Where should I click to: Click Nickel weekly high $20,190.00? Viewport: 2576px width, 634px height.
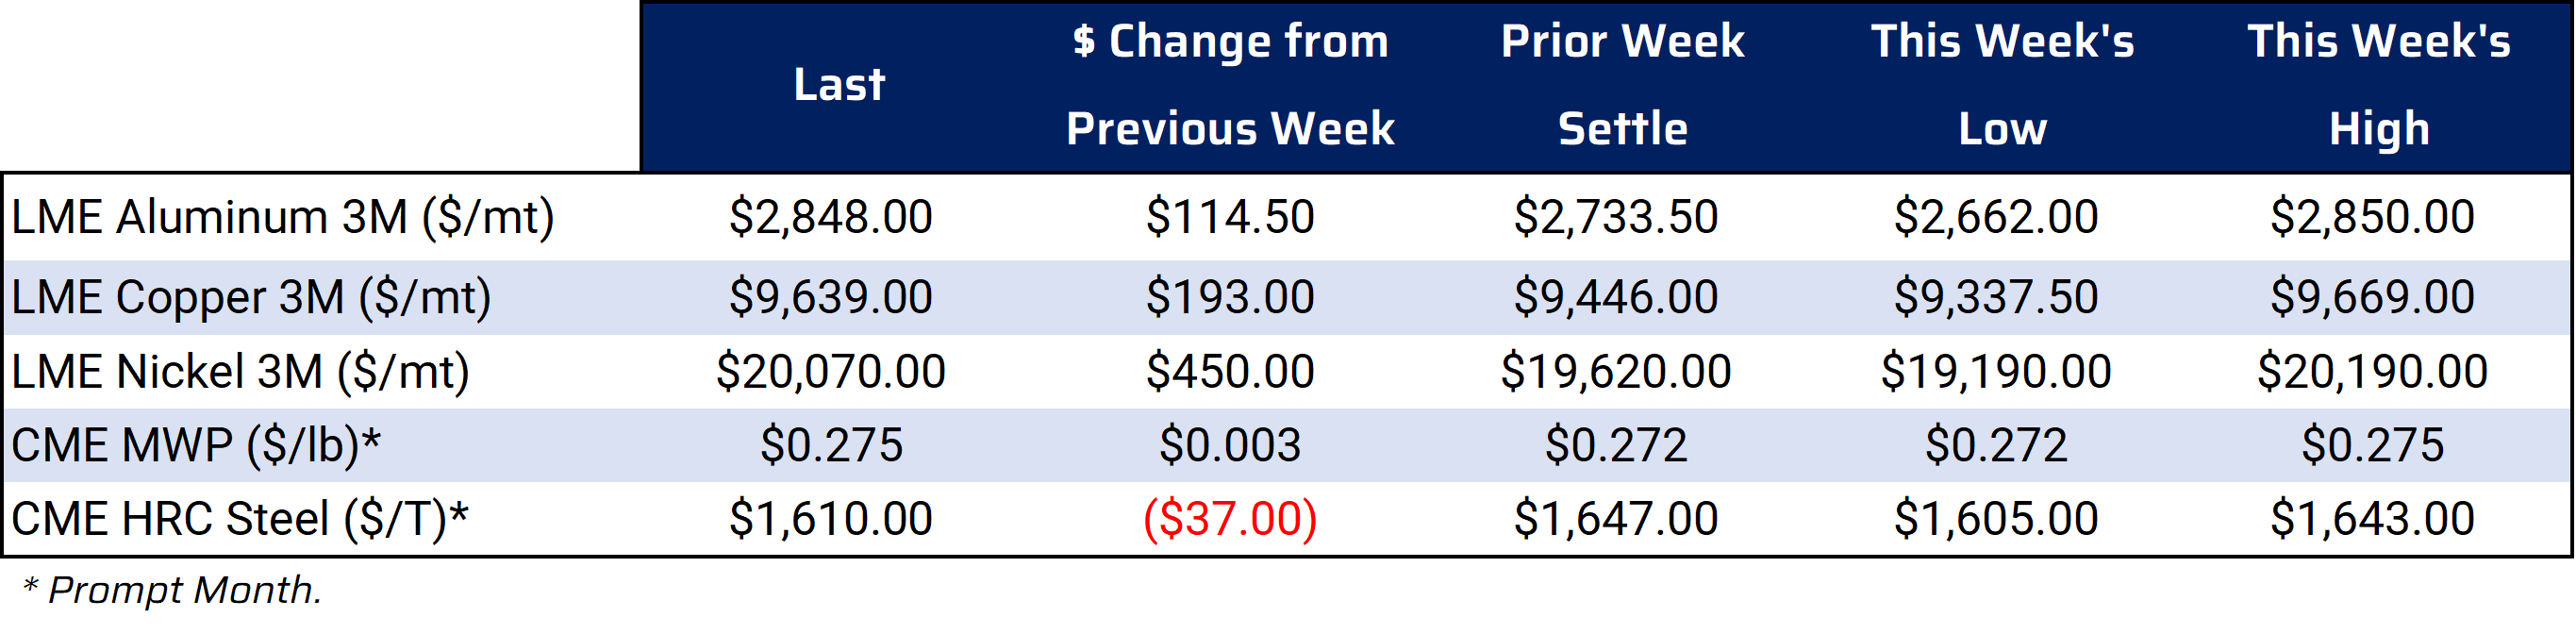[2372, 371]
